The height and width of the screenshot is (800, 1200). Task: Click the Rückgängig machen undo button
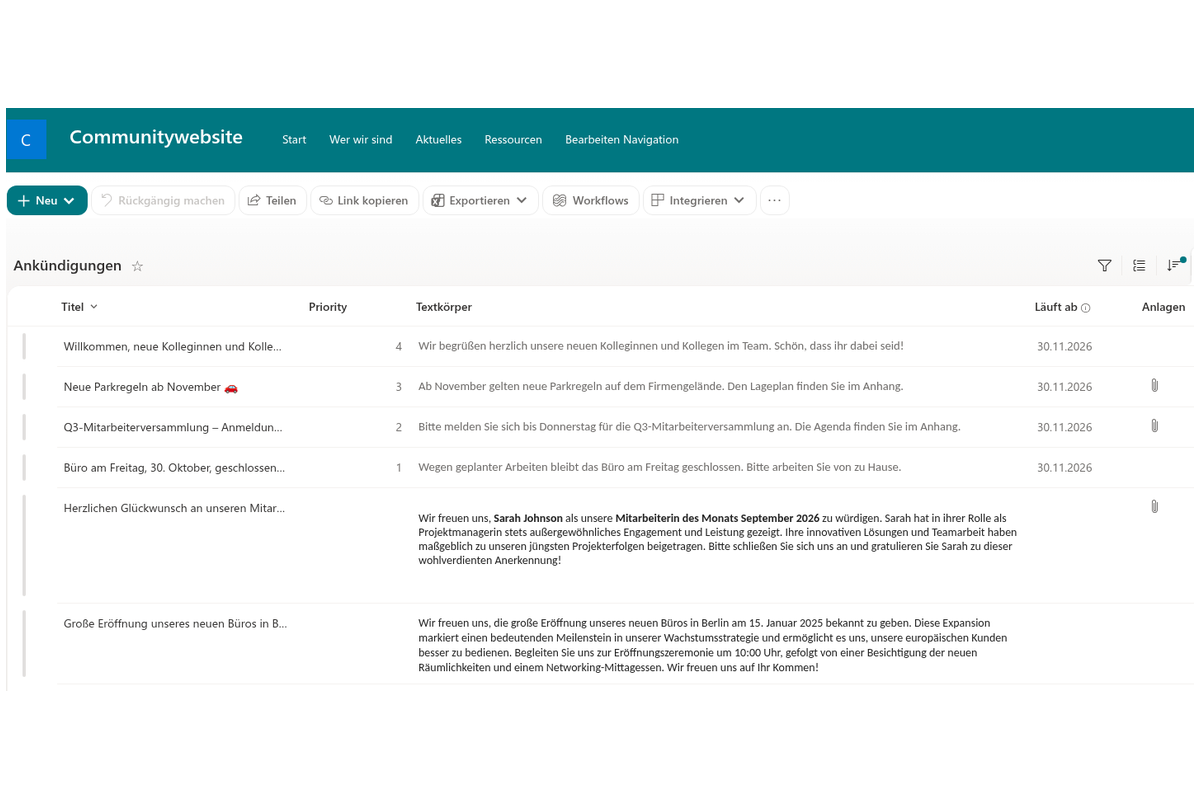pos(163,200)
